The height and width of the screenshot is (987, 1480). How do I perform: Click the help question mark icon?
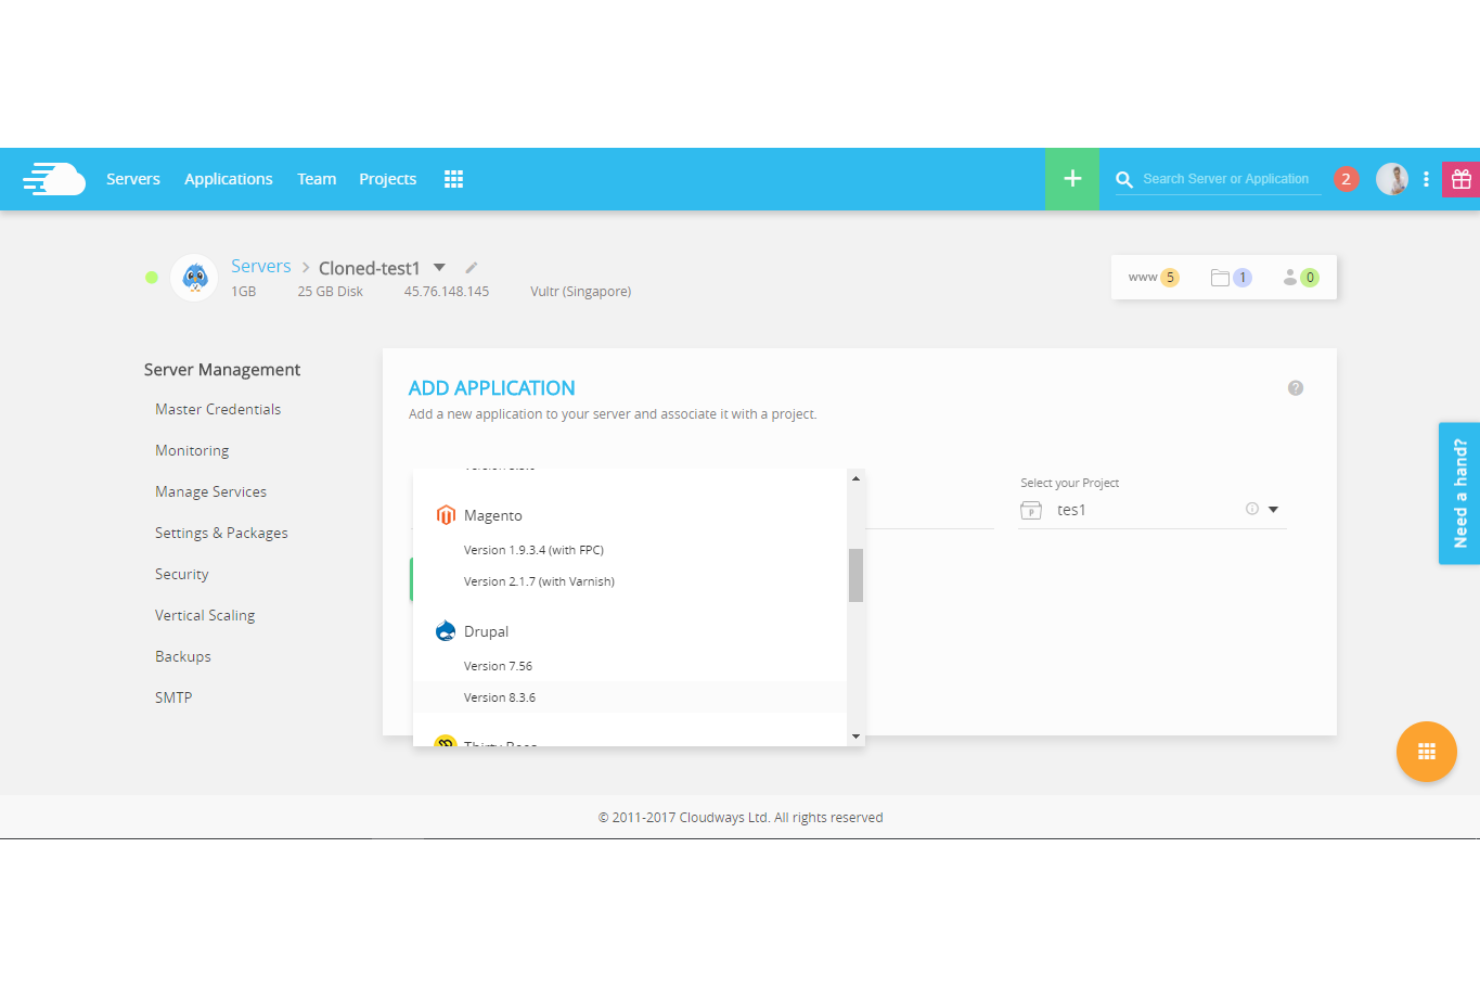(x=1295, y=388)
